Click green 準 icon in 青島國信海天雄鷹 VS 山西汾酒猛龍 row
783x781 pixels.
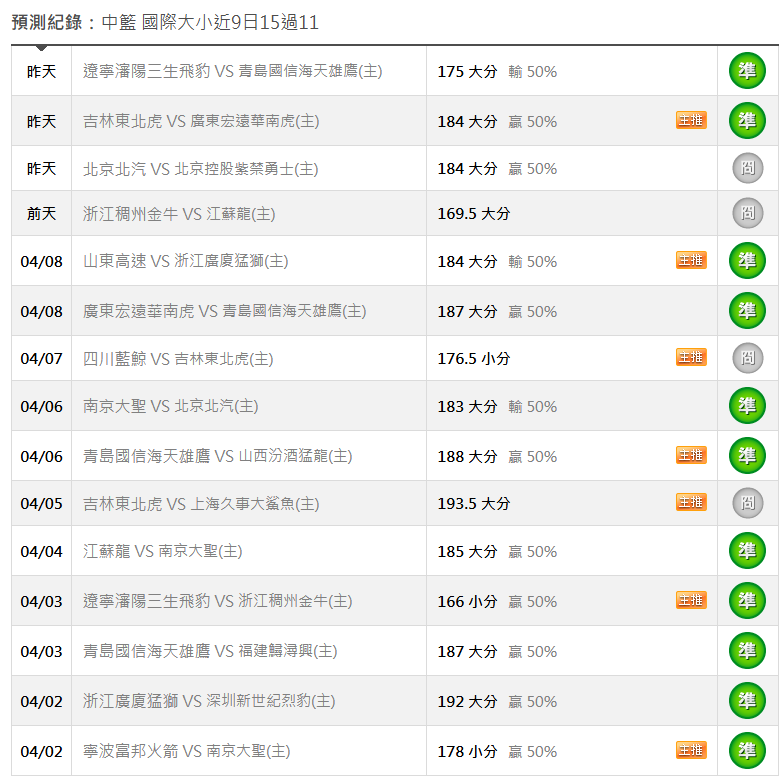(x=747, y=455)
